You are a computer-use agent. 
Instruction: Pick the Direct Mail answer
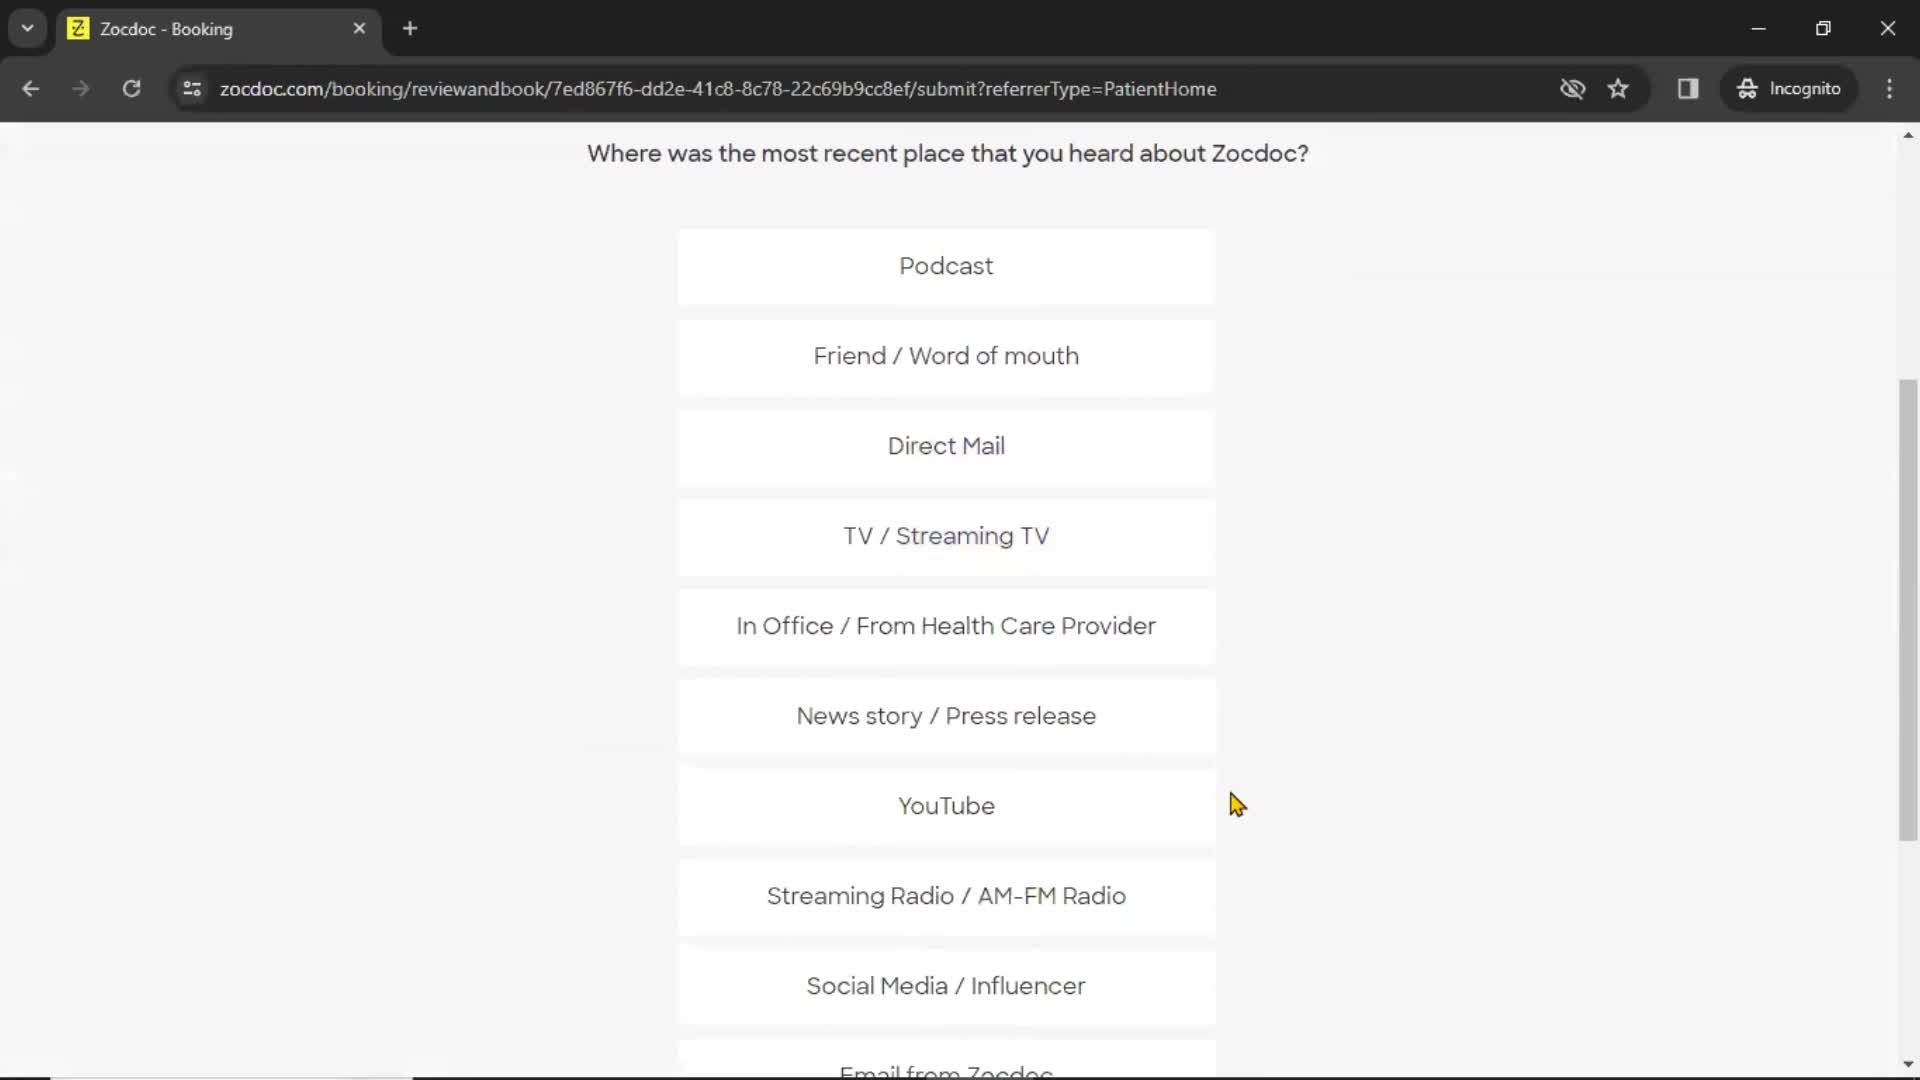point(946,446)
